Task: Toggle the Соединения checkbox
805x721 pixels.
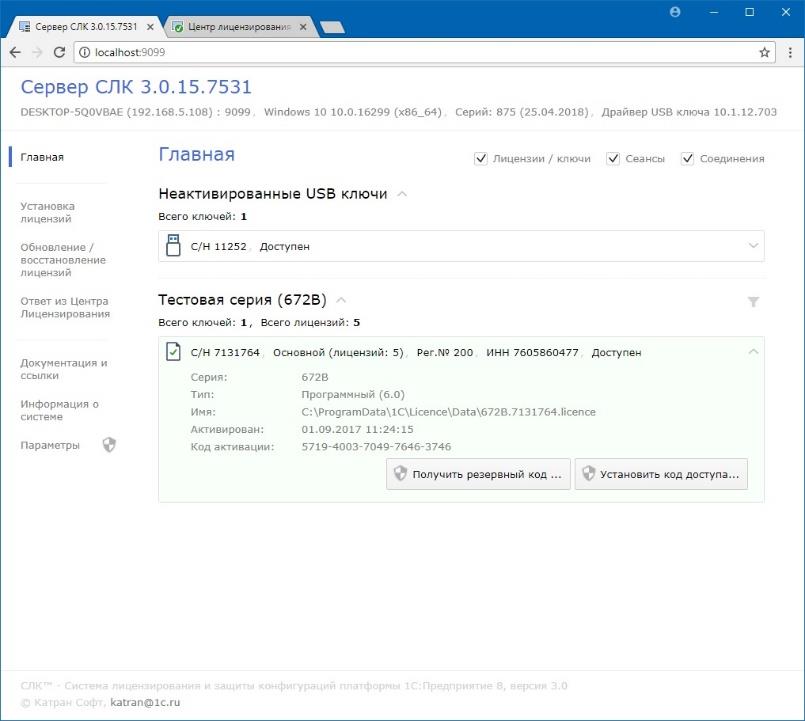Action: tap(687, 159)
